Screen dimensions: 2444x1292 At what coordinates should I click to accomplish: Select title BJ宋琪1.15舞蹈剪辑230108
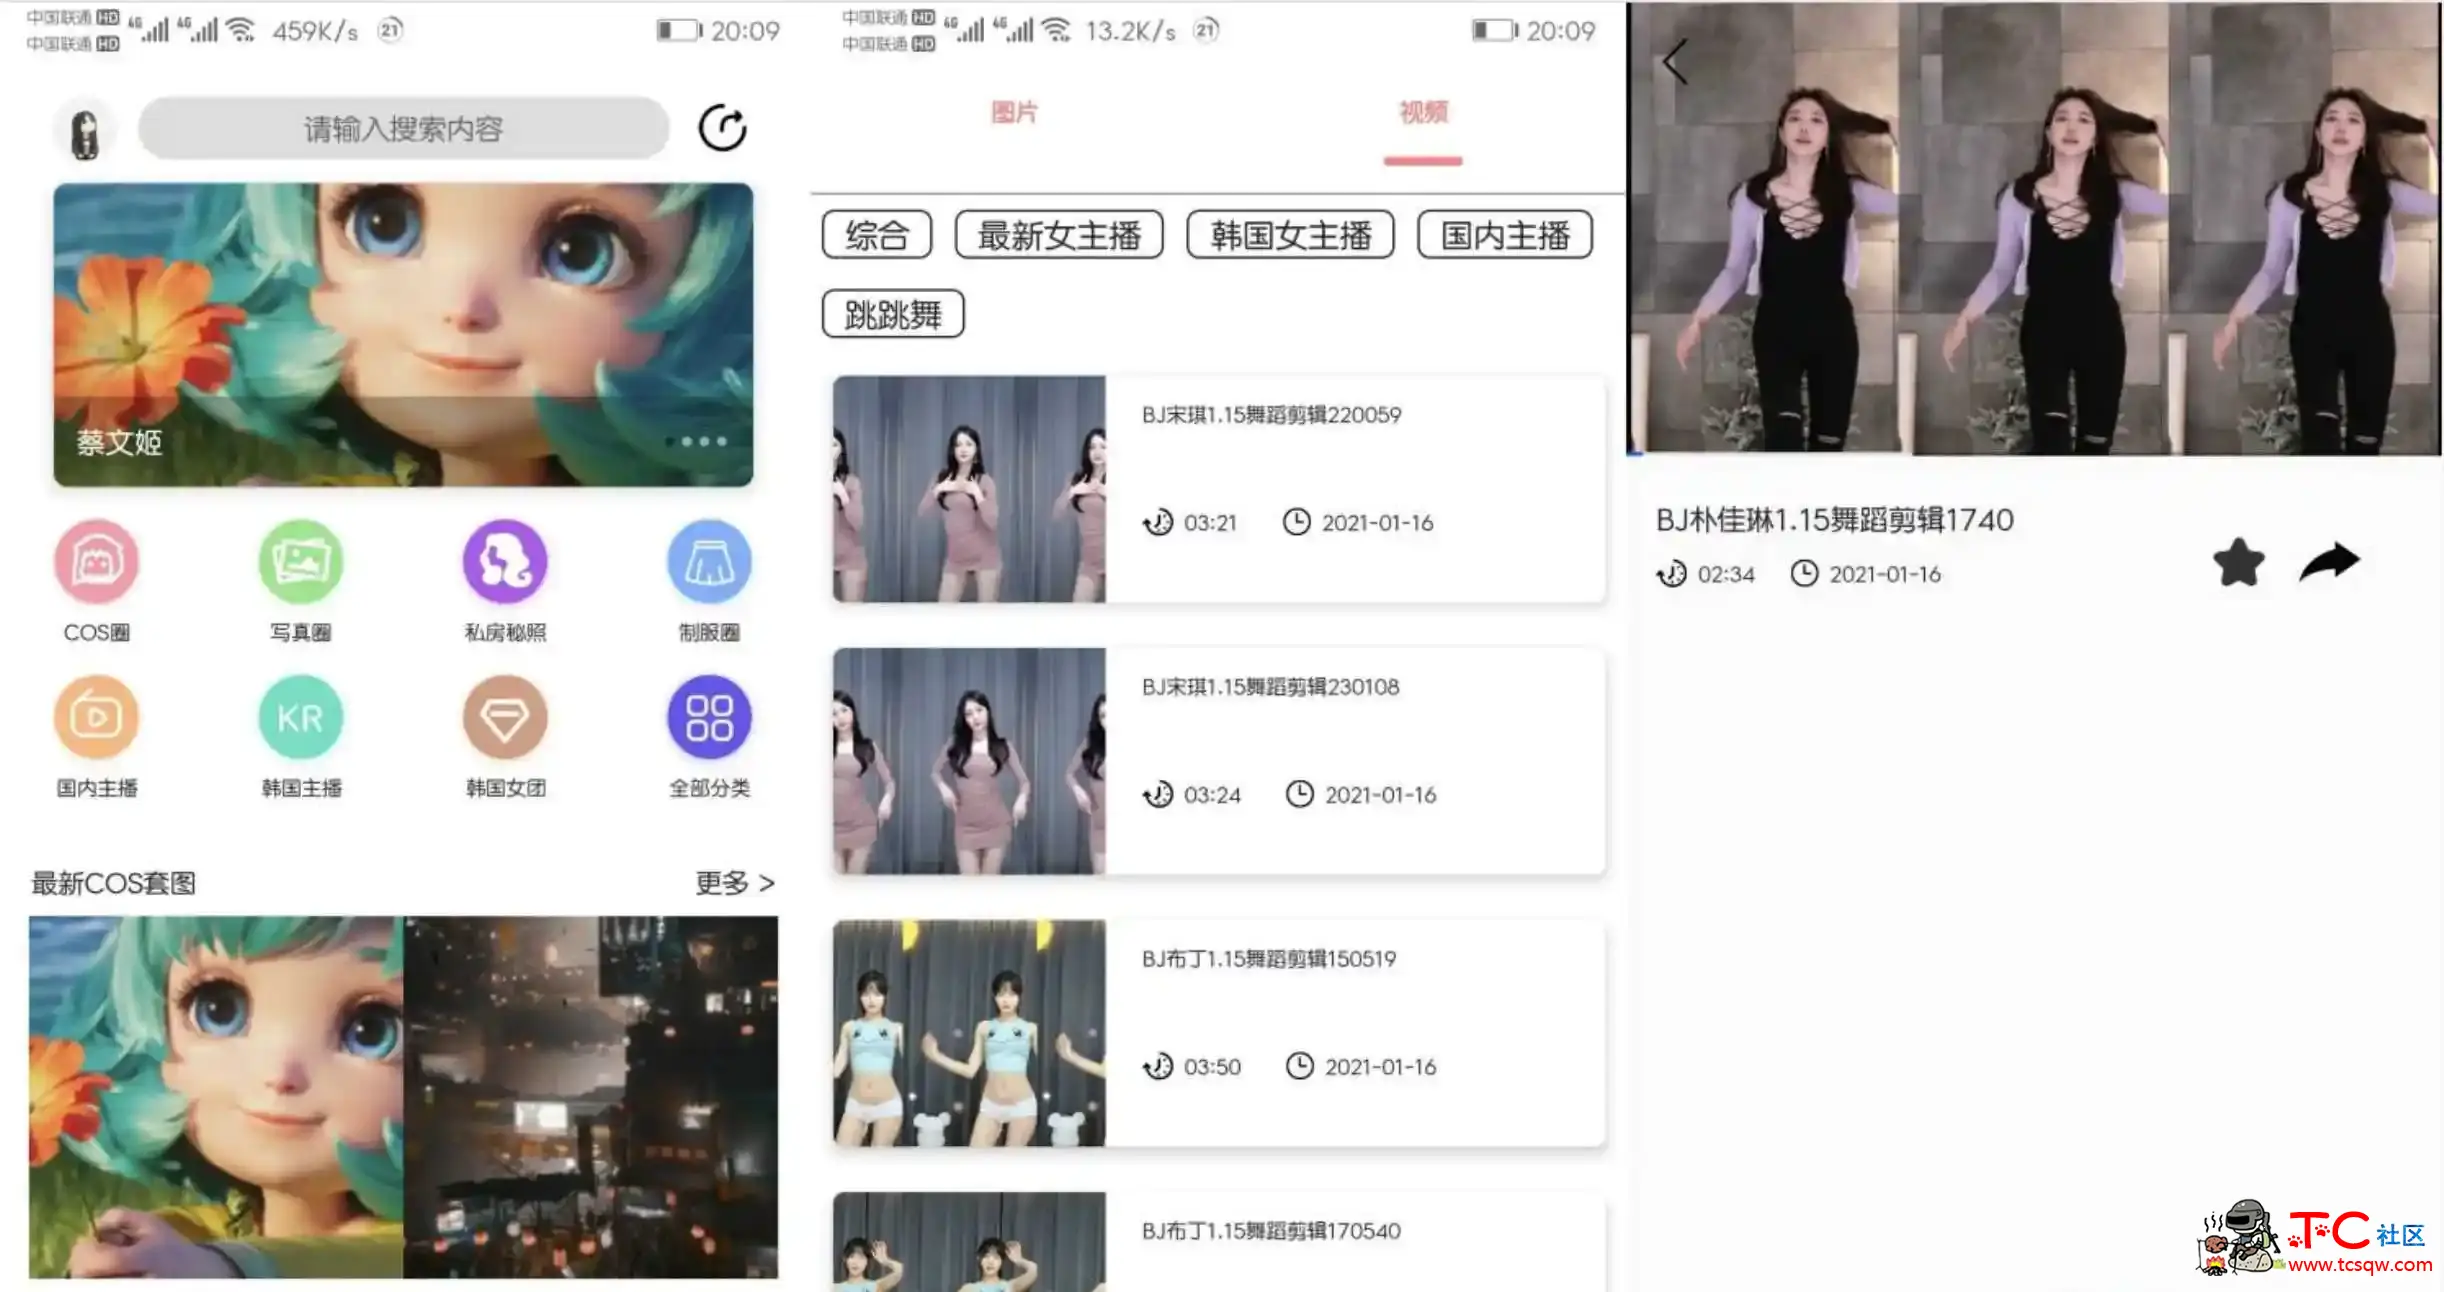[1270, 687]
